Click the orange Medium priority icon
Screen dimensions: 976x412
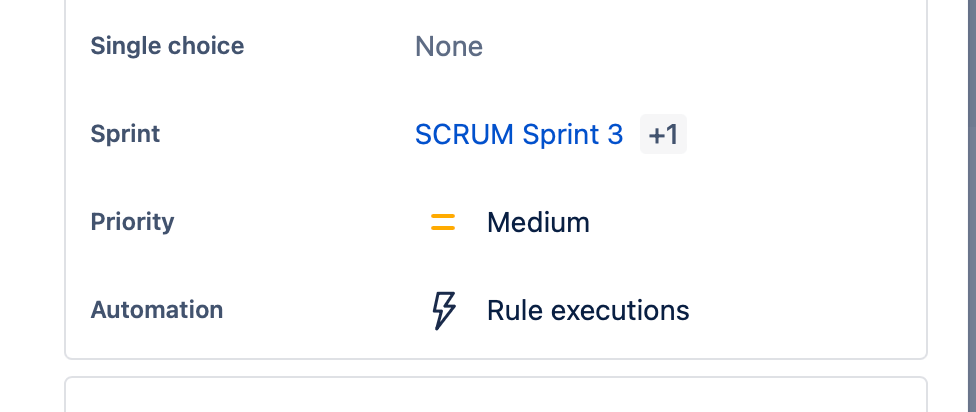(443, 222)
